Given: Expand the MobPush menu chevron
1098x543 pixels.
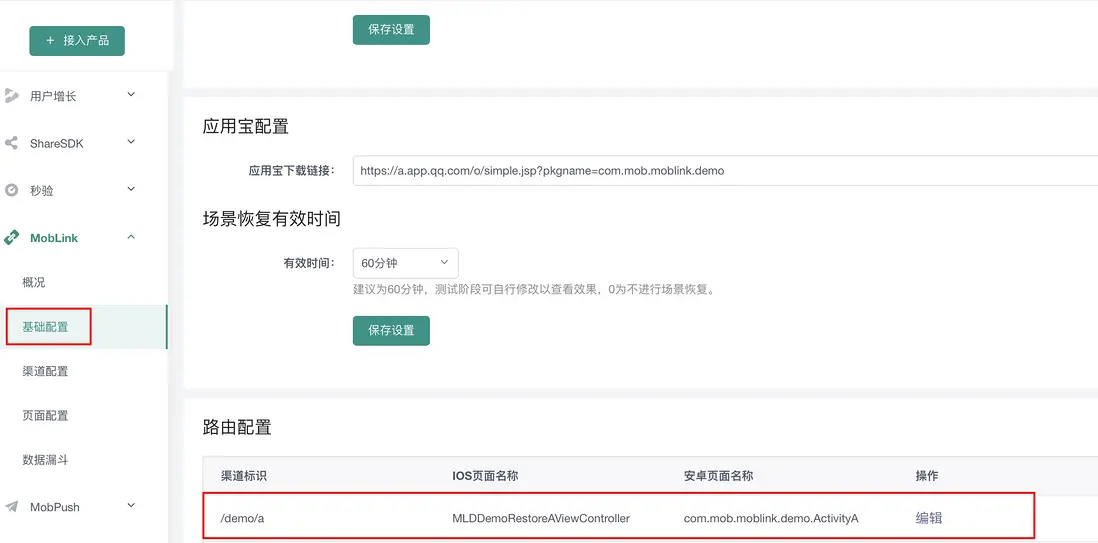Looking at the screenshot, I should (x=131, y=505).
